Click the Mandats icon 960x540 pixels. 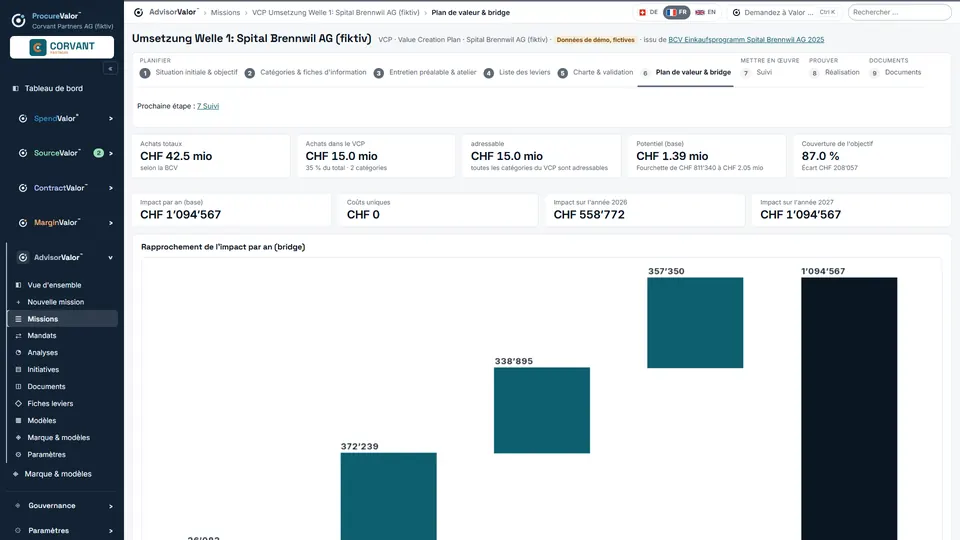(18, 336)
